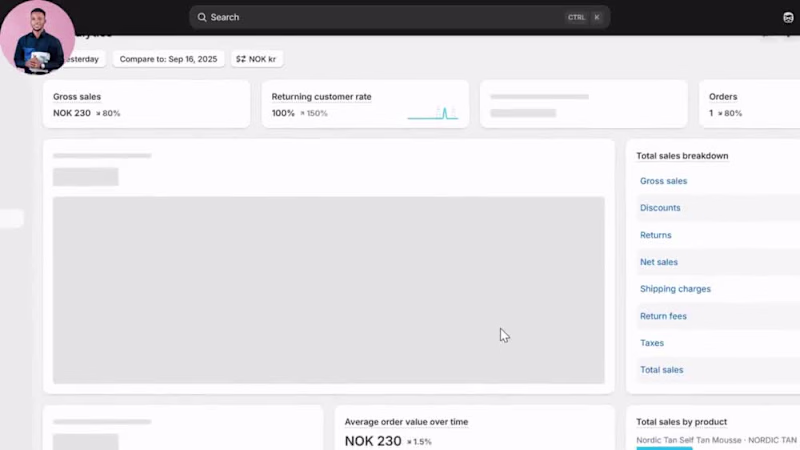Viewport: 800px width, 450px height.
Task: Open Average order value over time heading
Action: click(x=406, y=422)
